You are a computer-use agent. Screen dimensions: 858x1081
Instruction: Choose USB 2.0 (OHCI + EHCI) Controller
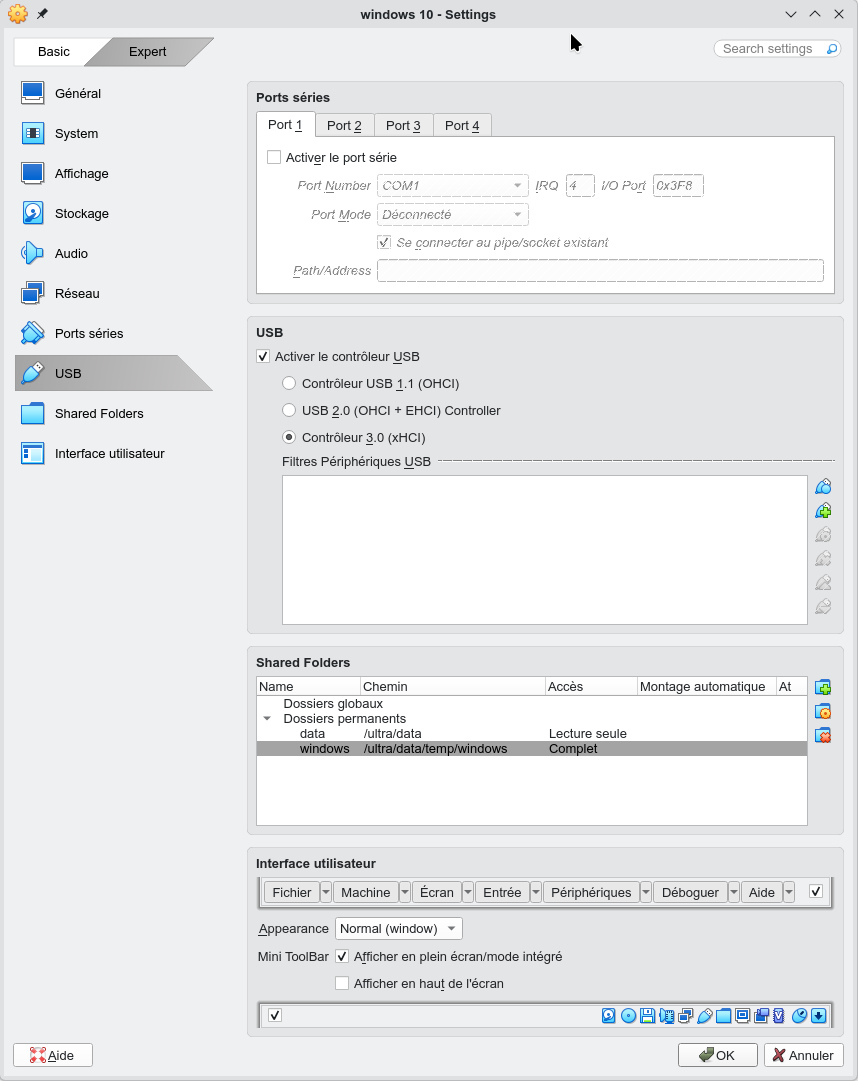[290, 411]
